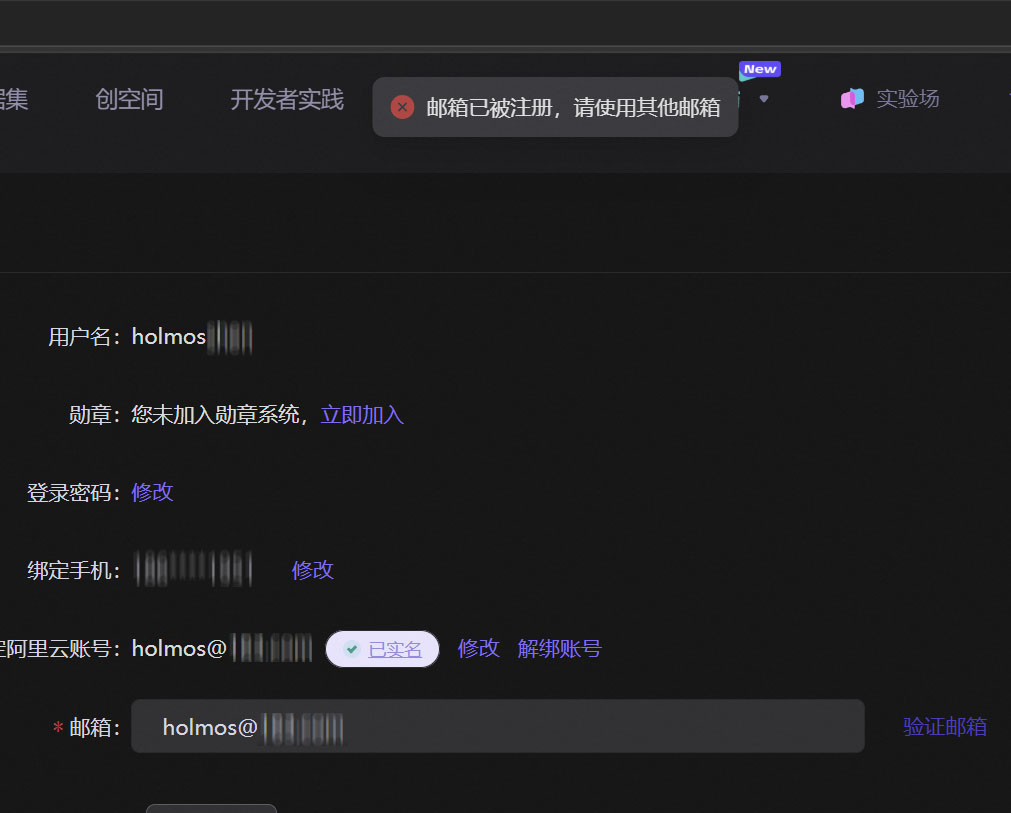Click the 解绑账号 link

[559, 648]
